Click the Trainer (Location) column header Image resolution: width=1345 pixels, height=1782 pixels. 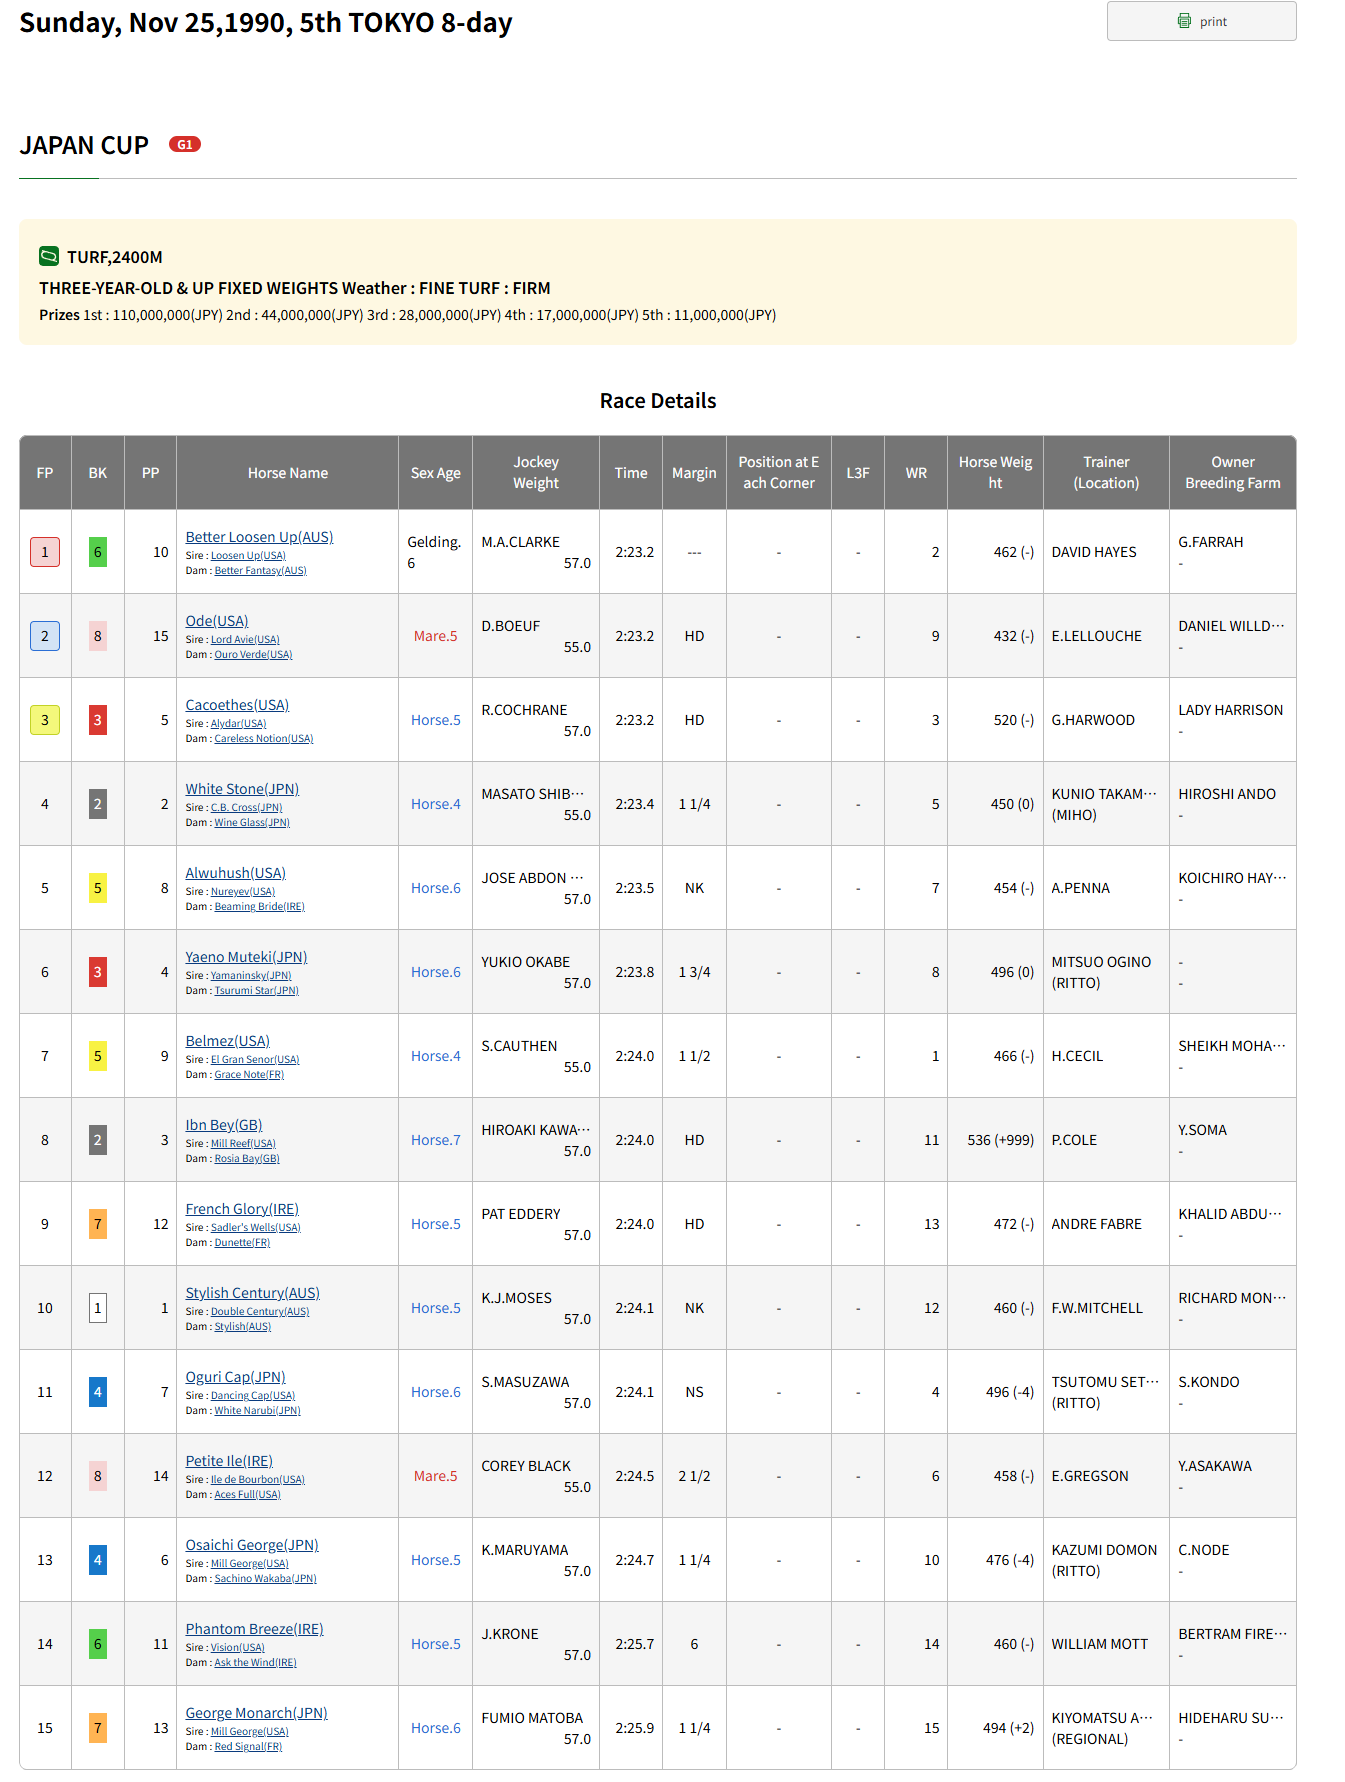1106,473
